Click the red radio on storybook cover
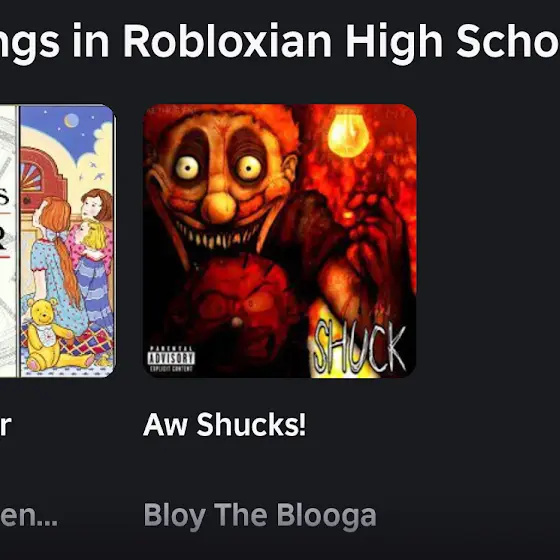This screenshot has height=560, width=560. tap(41, 182)
